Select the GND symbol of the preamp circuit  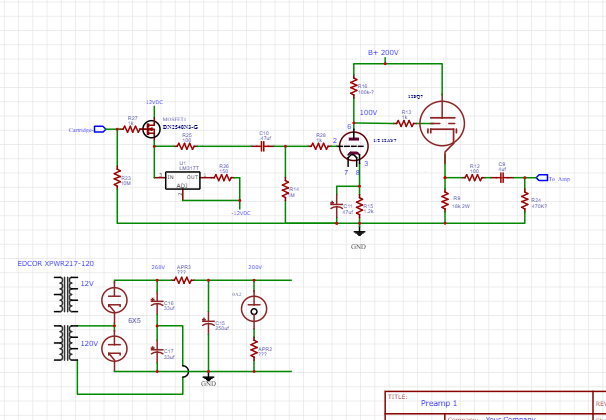(x=359, y=232)
